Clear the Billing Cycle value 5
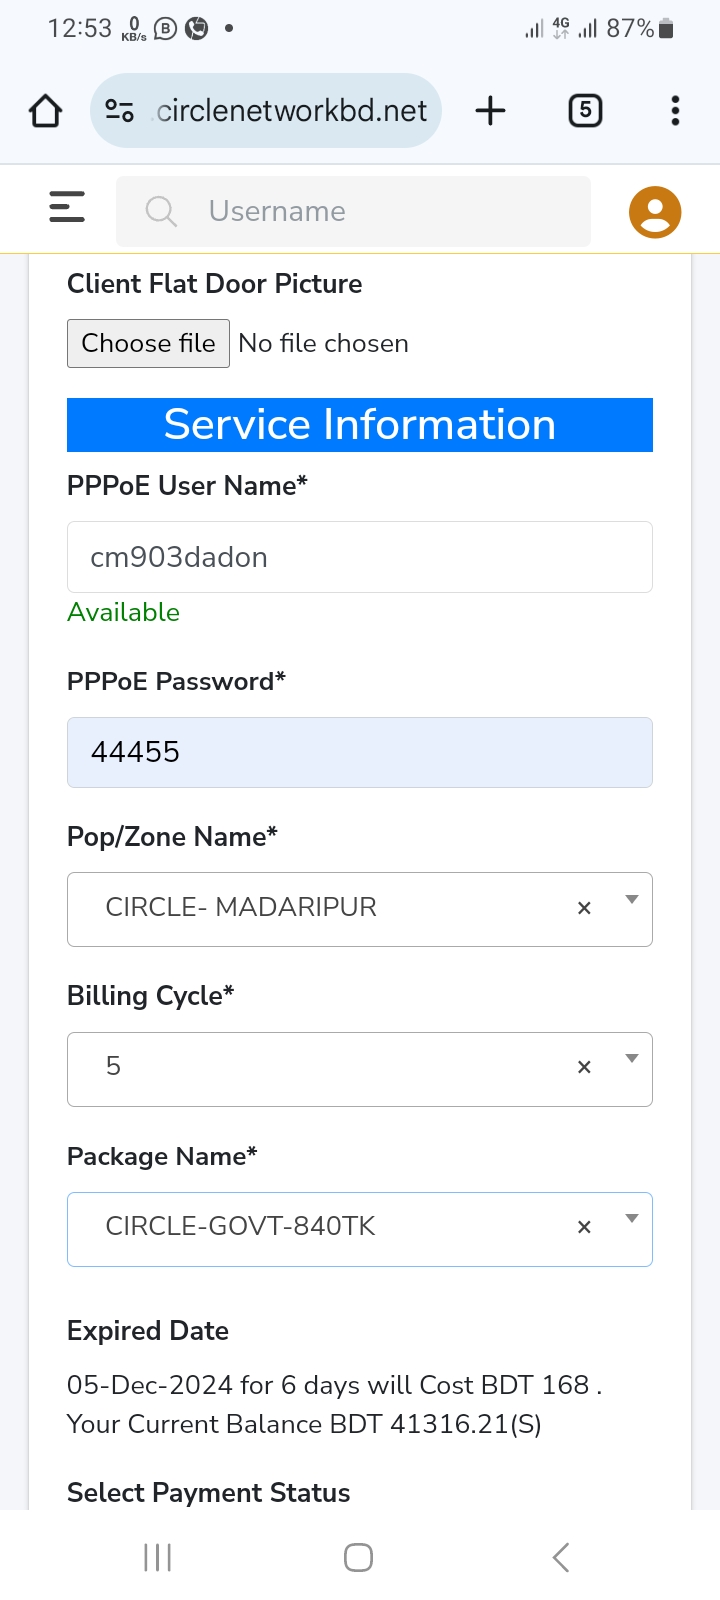 [584, 1067]
